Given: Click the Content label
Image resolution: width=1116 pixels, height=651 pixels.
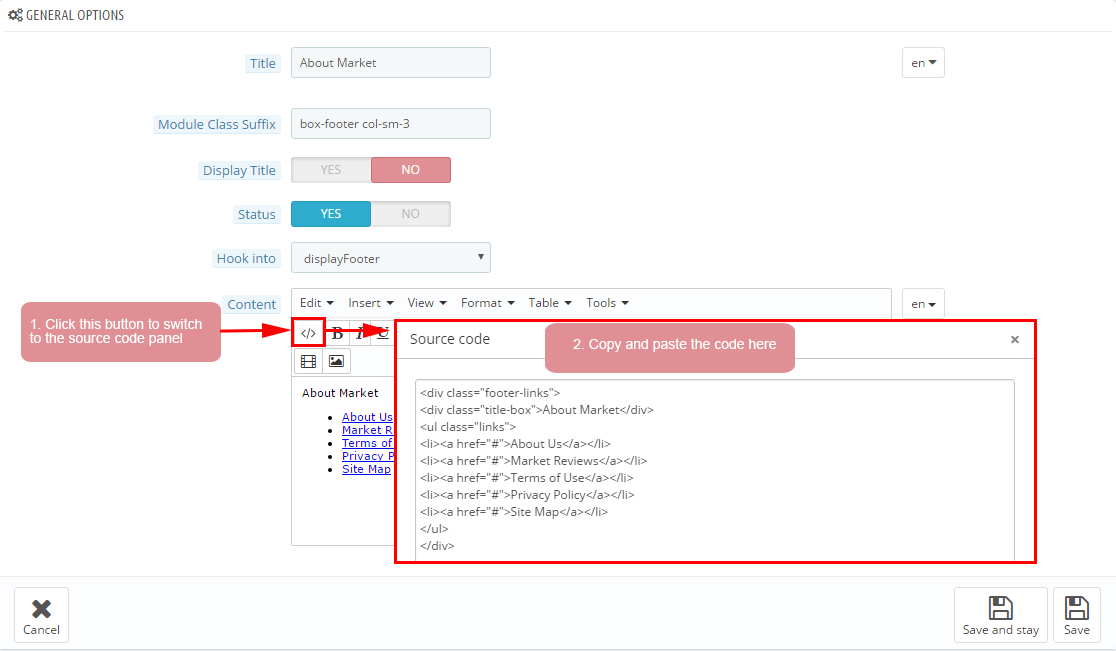Looking at the screenshot, I should [251, 305].
